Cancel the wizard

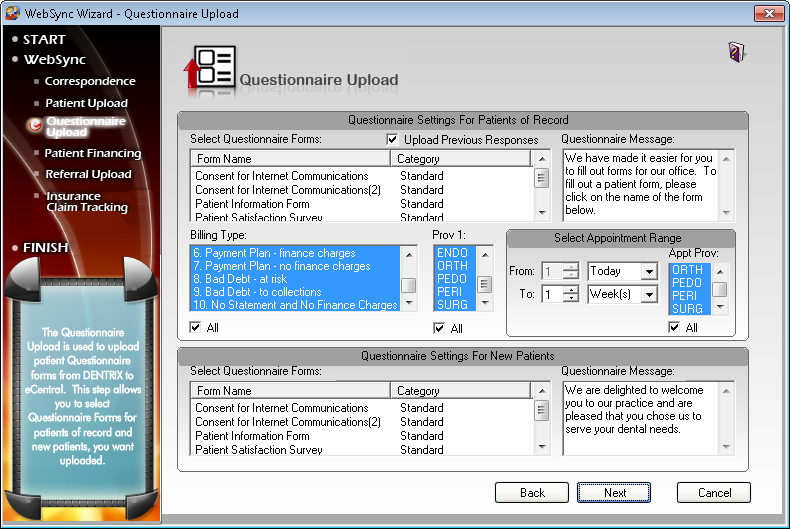click(714, 492)
